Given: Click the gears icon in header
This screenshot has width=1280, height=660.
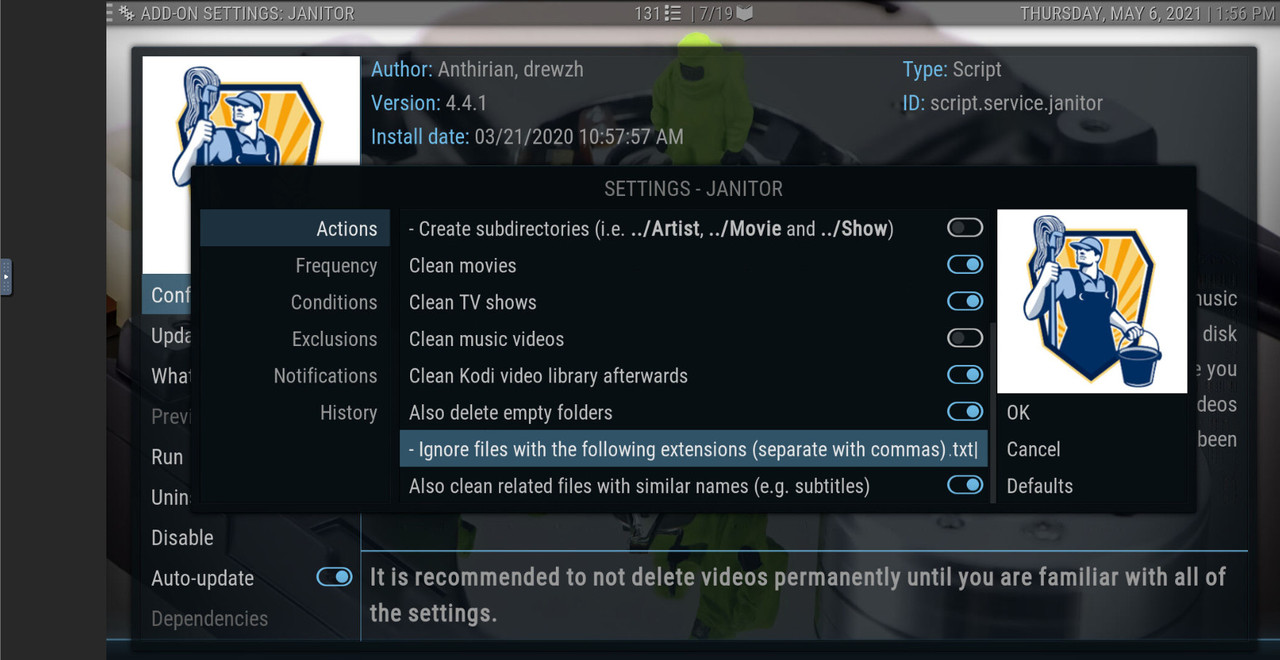Looking at the screenshot, I should tap(126, 14).
